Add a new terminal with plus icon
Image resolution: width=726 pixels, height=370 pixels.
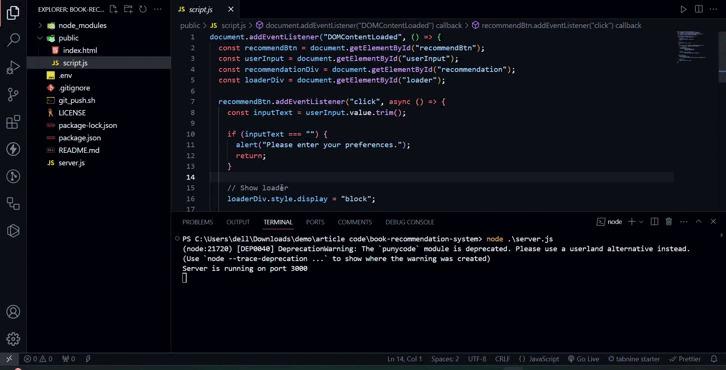[631, 222]
